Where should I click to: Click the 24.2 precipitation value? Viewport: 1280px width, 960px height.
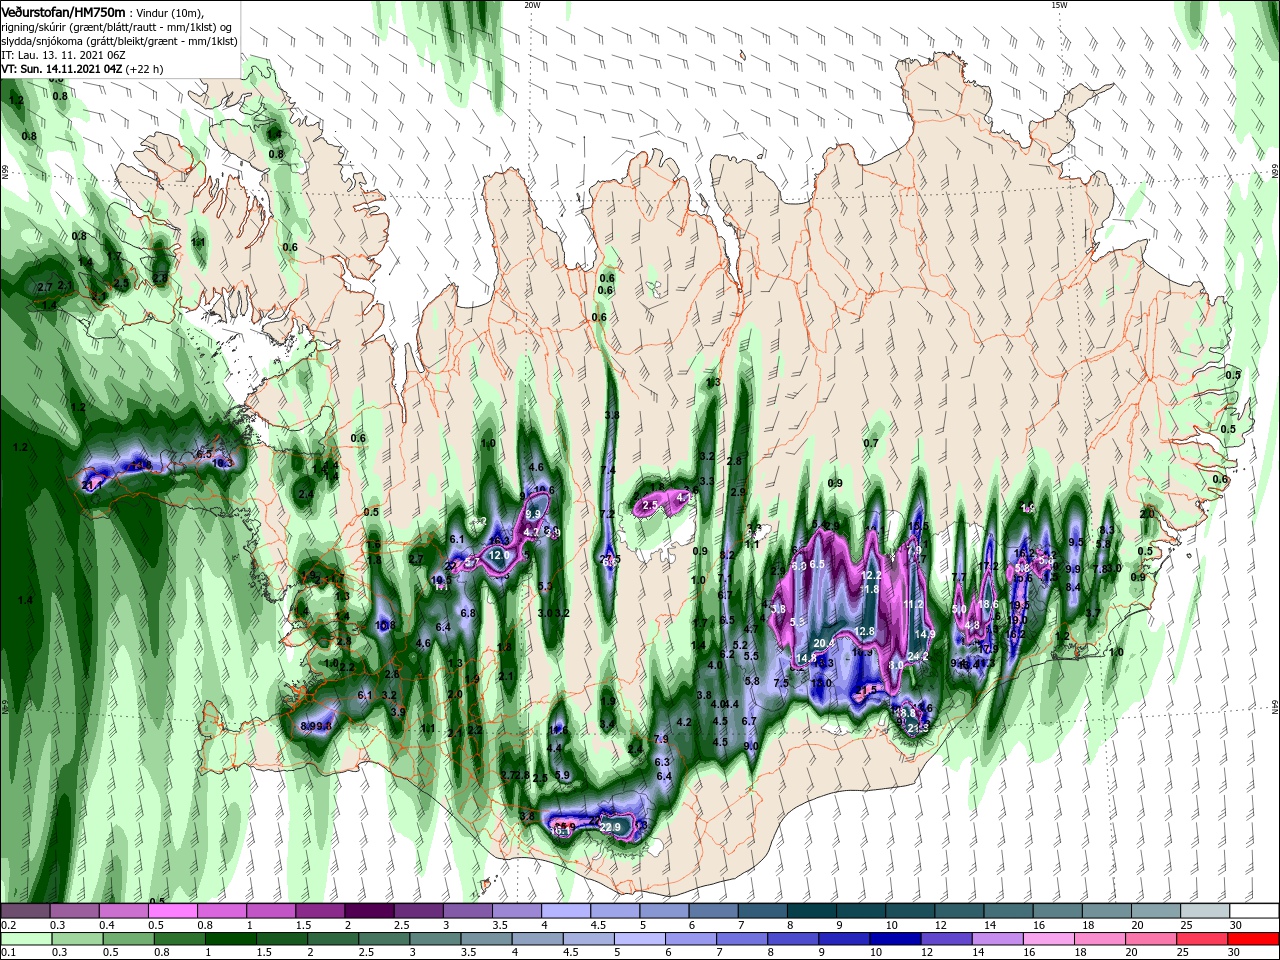[x=918, y=657]
